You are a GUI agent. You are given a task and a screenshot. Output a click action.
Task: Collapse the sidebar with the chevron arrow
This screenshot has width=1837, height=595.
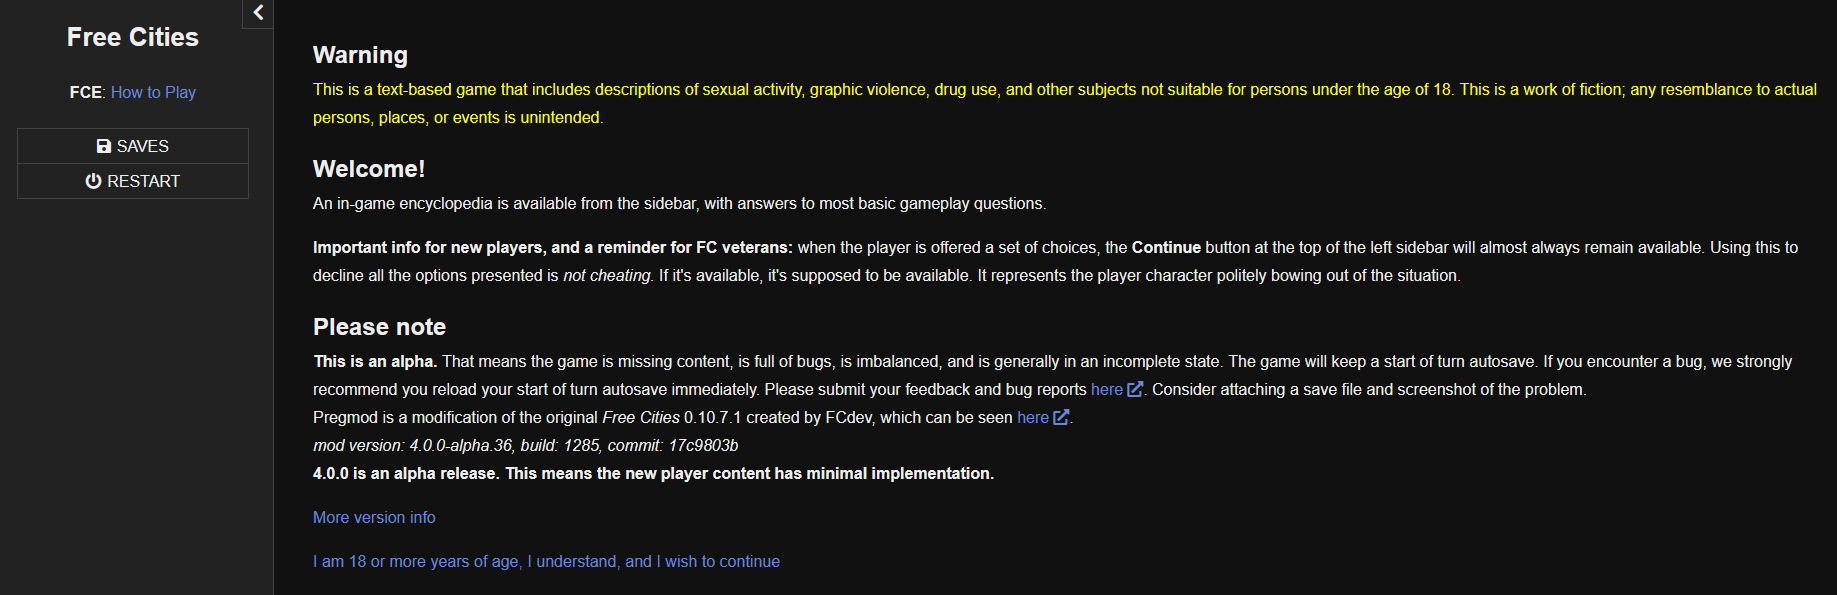pos(258,13)
